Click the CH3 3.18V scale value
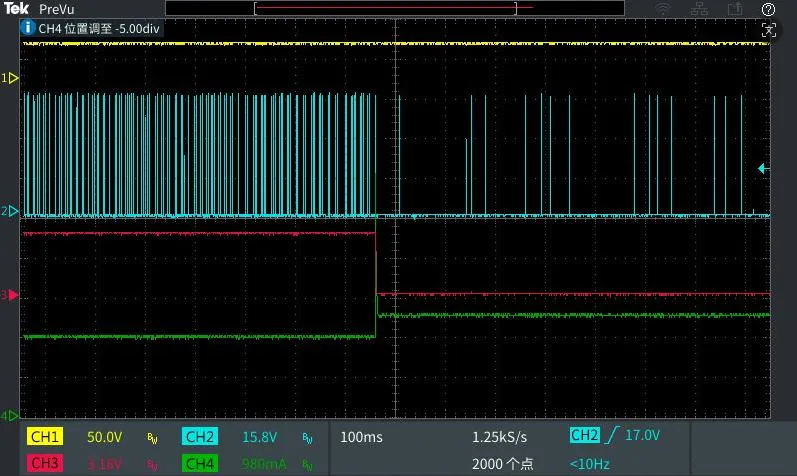Viewport: 797px width, 476px height. pyautogui.click(x=104, y=464)
